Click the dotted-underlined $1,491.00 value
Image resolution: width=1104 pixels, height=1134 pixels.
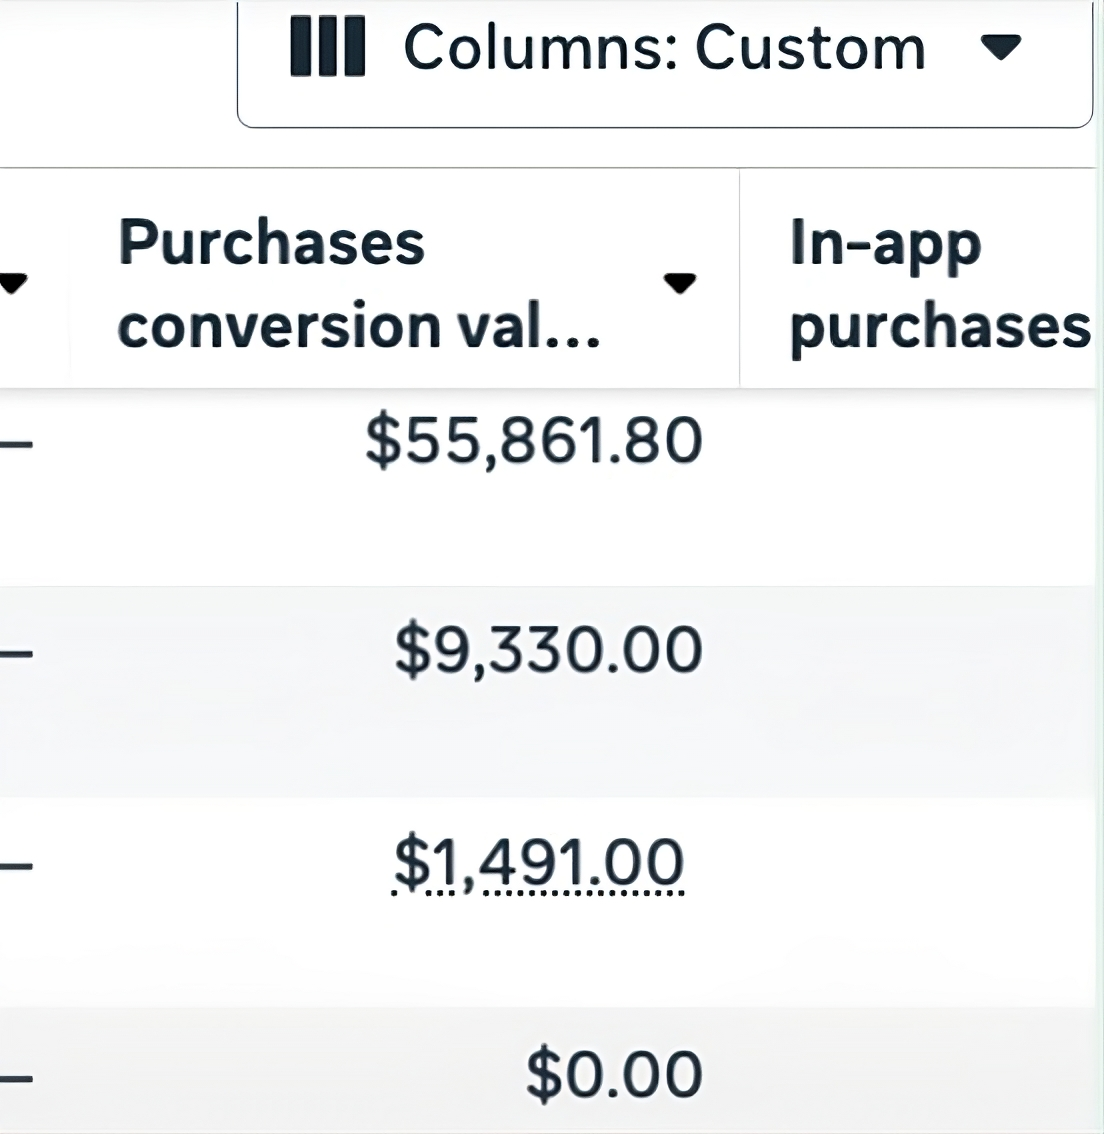(x=540, y=862)
